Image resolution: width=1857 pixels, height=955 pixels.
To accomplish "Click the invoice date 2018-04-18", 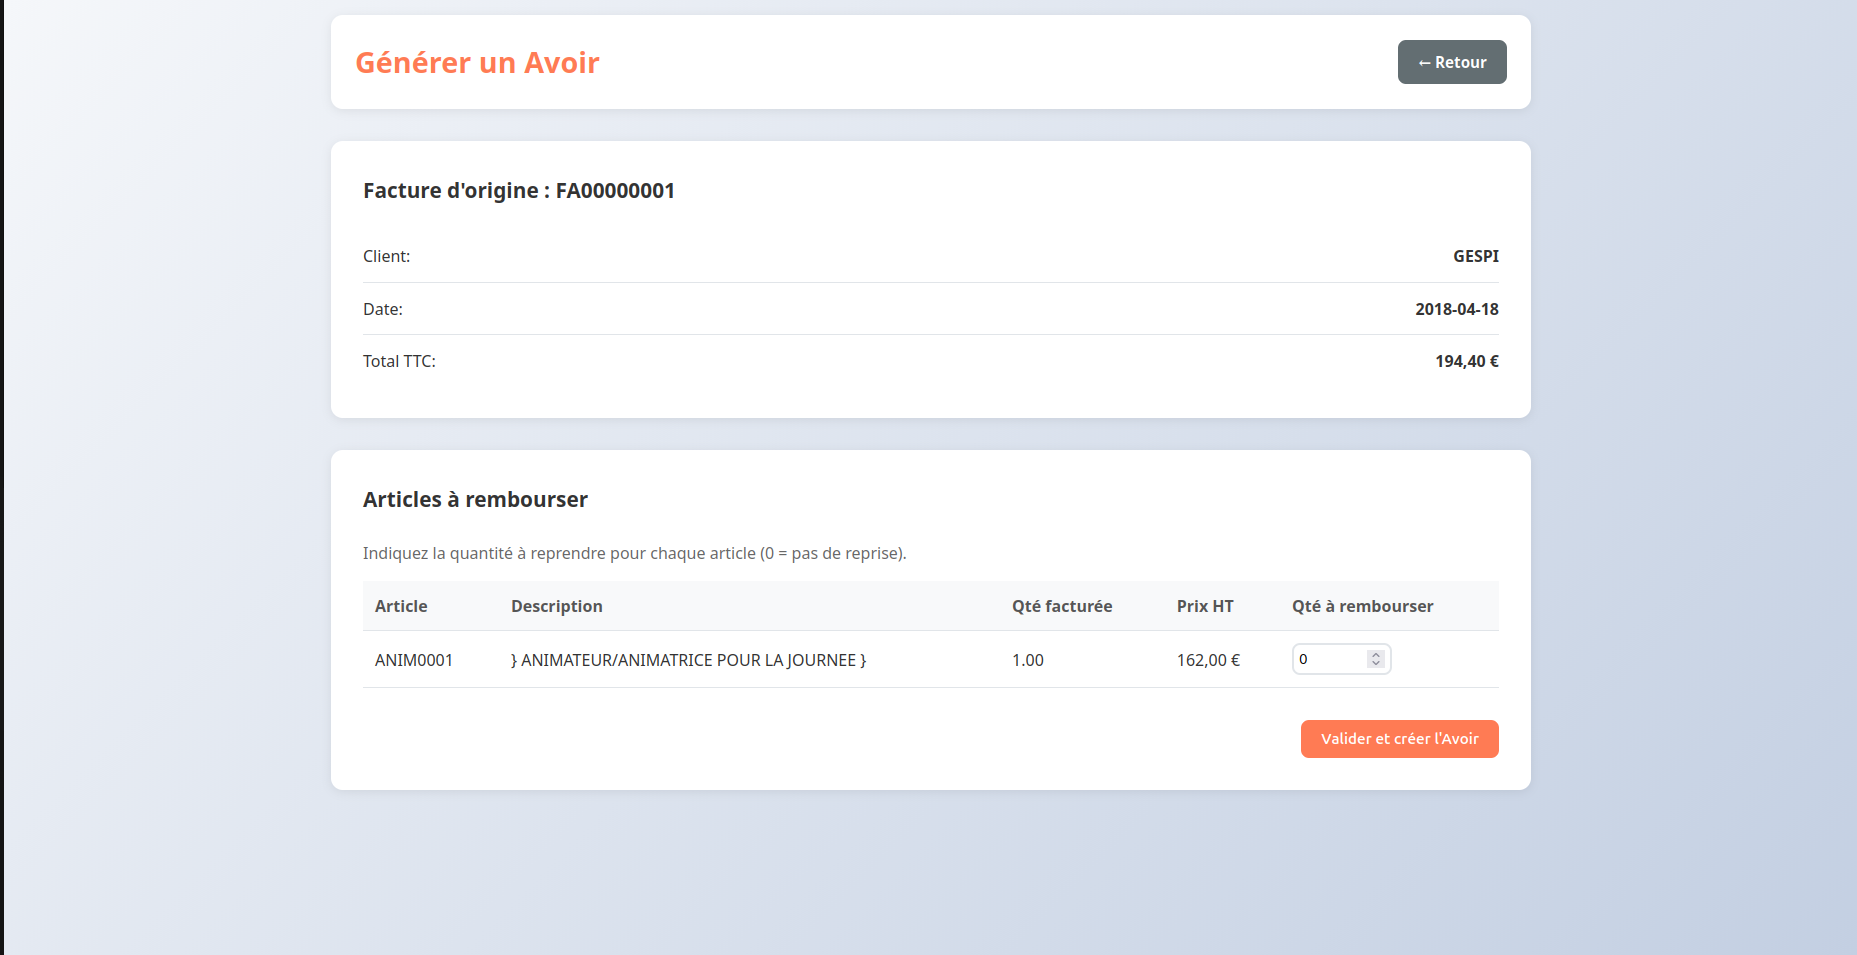I will point(1456,309).
